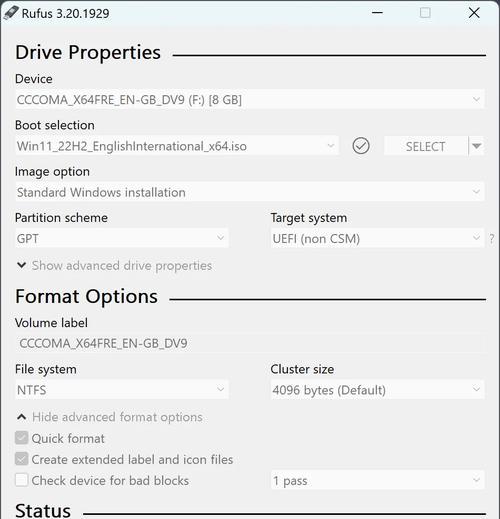Viewport: 500px width, 519px height.
Task: Toggle the Quick format checkbox
Action: pyautogui.click(x=21, y=438)
